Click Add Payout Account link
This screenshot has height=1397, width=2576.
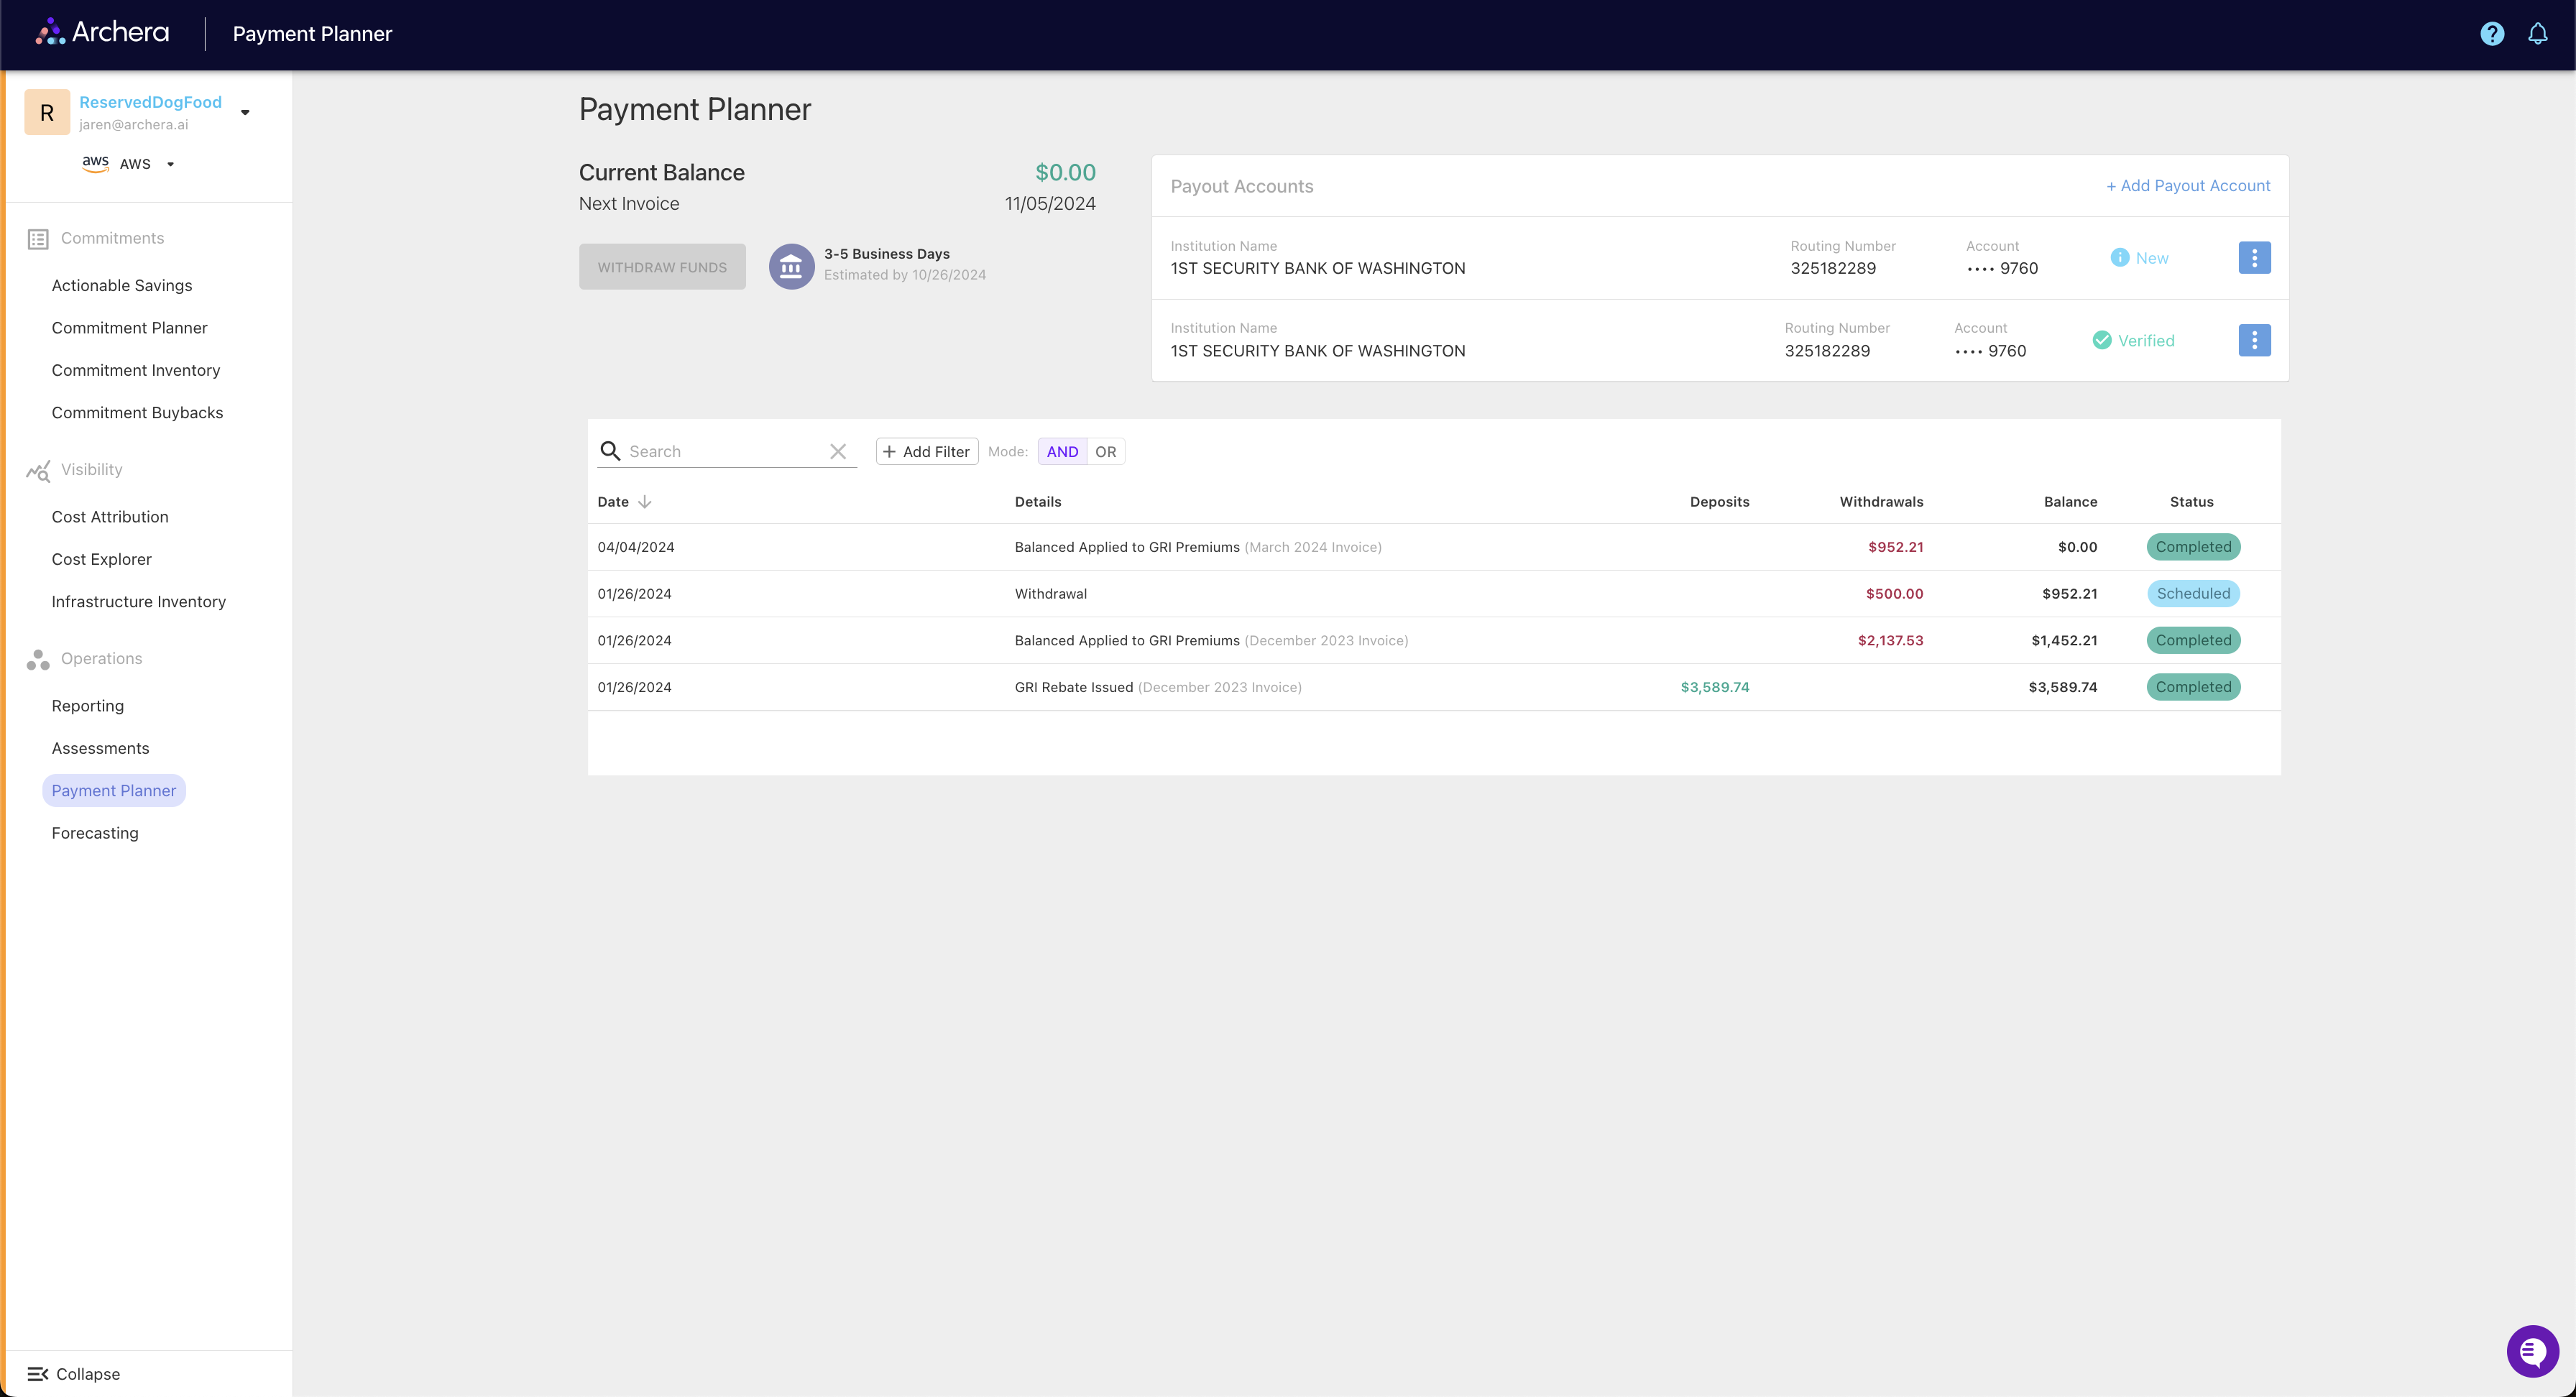(2188, 186)
